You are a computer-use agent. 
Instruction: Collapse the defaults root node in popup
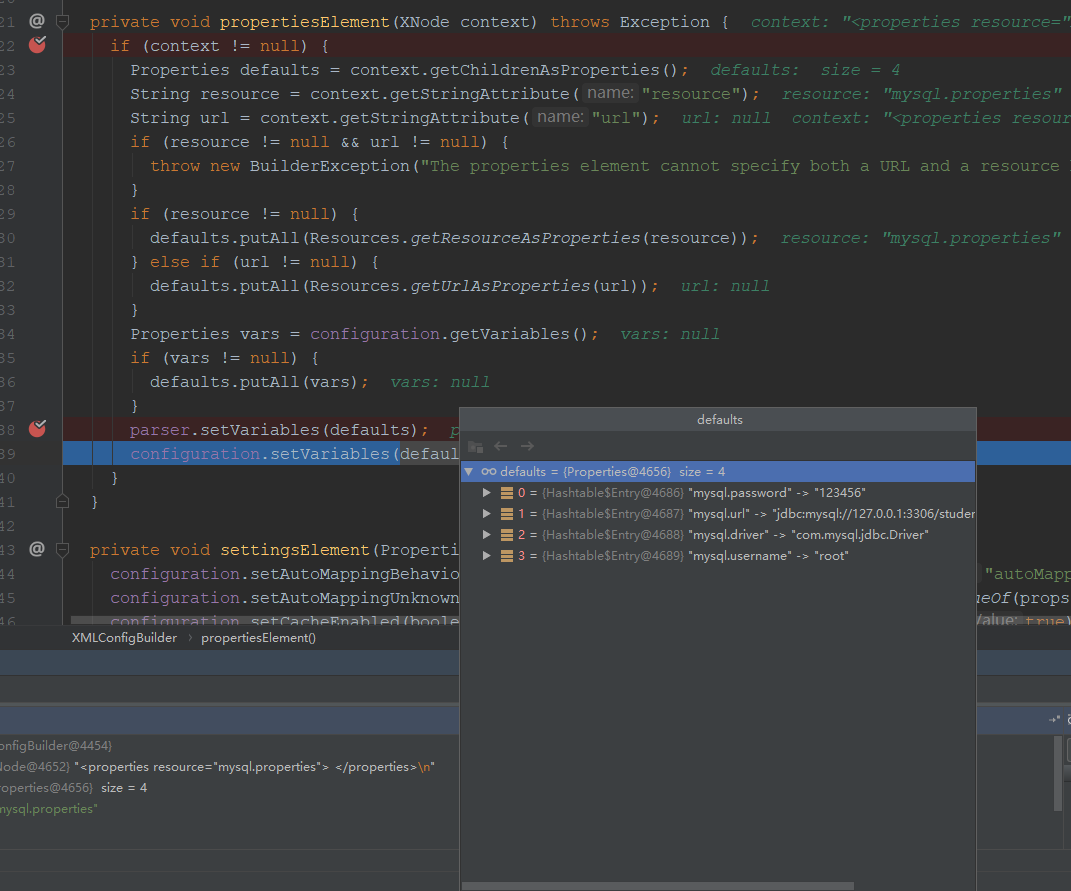point(469,471)
